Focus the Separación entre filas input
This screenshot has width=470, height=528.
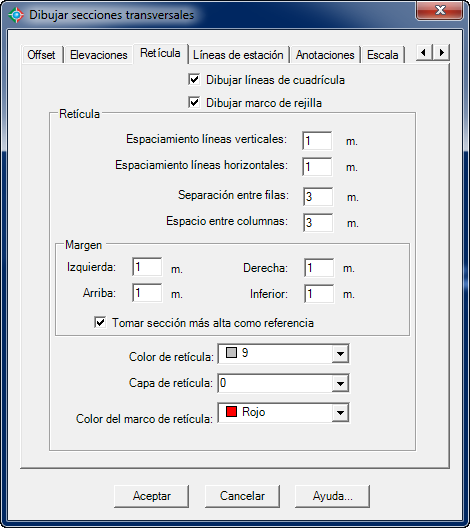pos(318,197)
